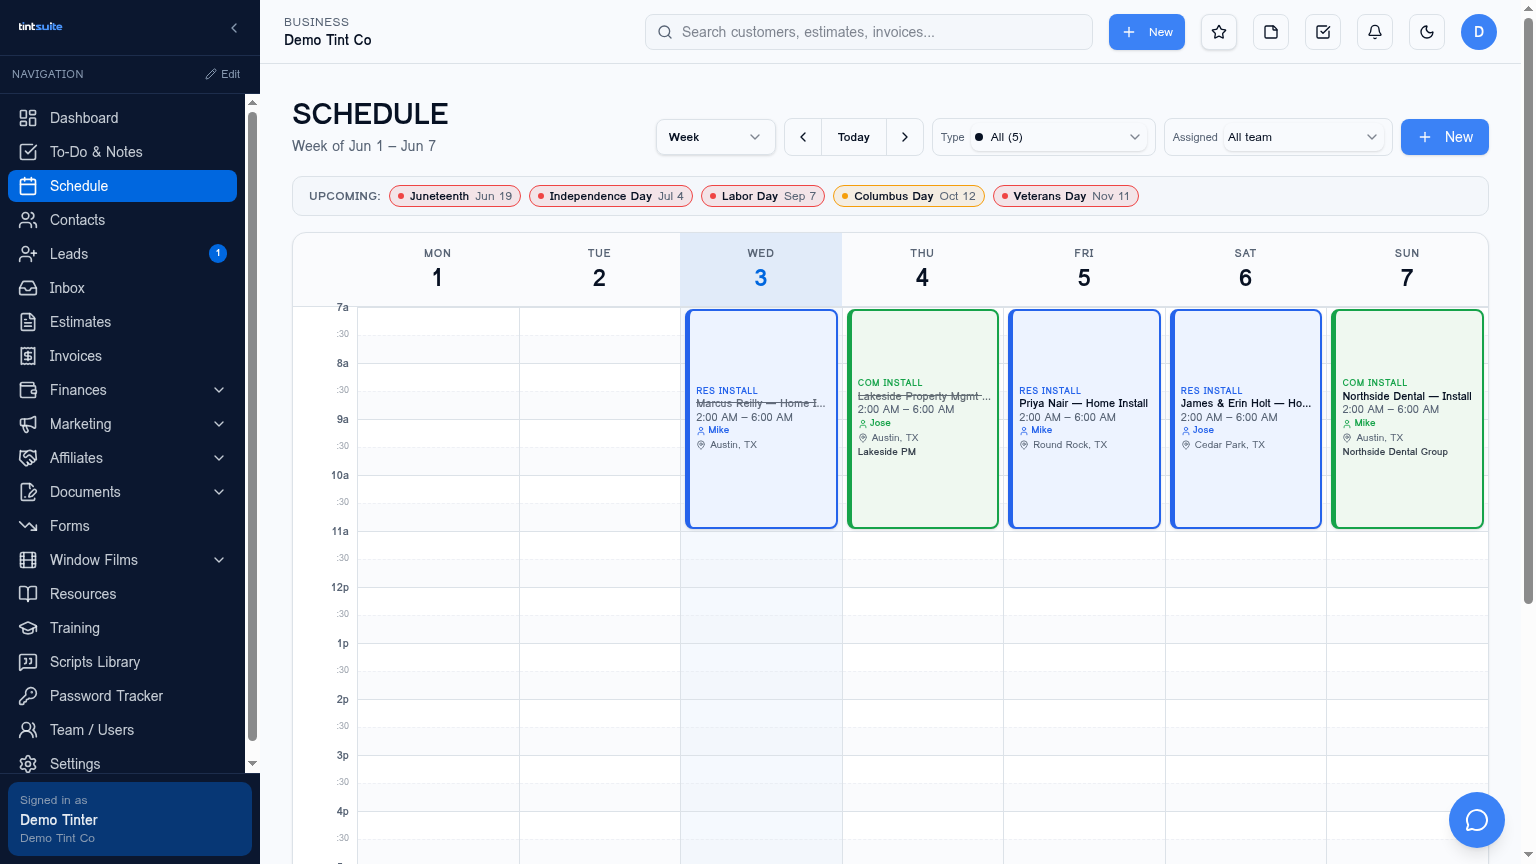Image resolution: width=1536 pixels, height=864 pixels.
Task: Select Schedule in the navigation
Action: click(x=122, y=186)
